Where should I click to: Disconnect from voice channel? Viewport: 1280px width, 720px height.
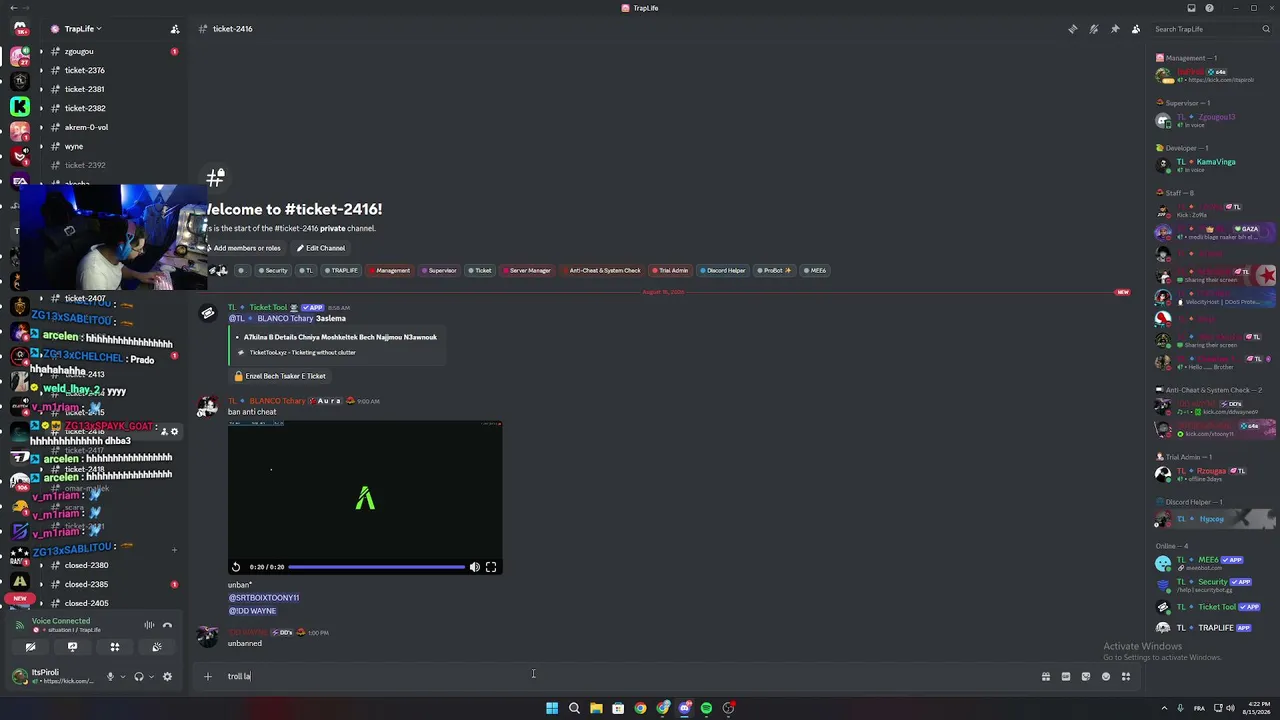point(168,625)
